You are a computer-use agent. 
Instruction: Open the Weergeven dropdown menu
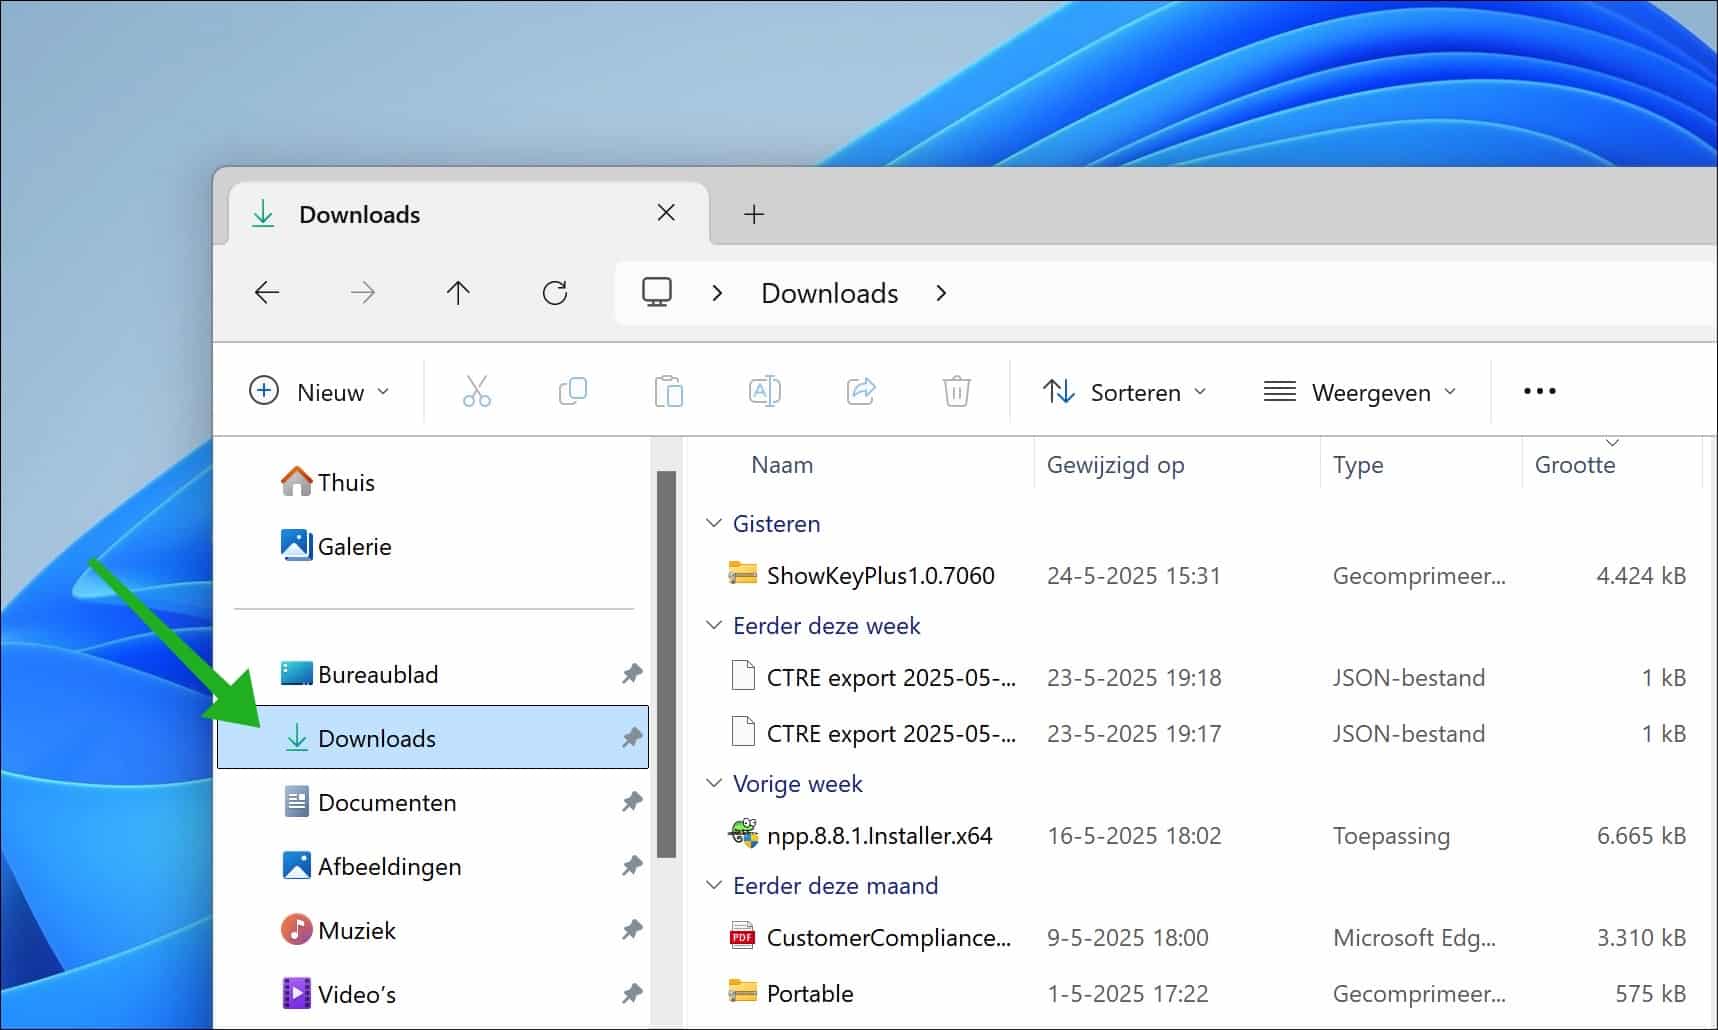point(1359,392)
